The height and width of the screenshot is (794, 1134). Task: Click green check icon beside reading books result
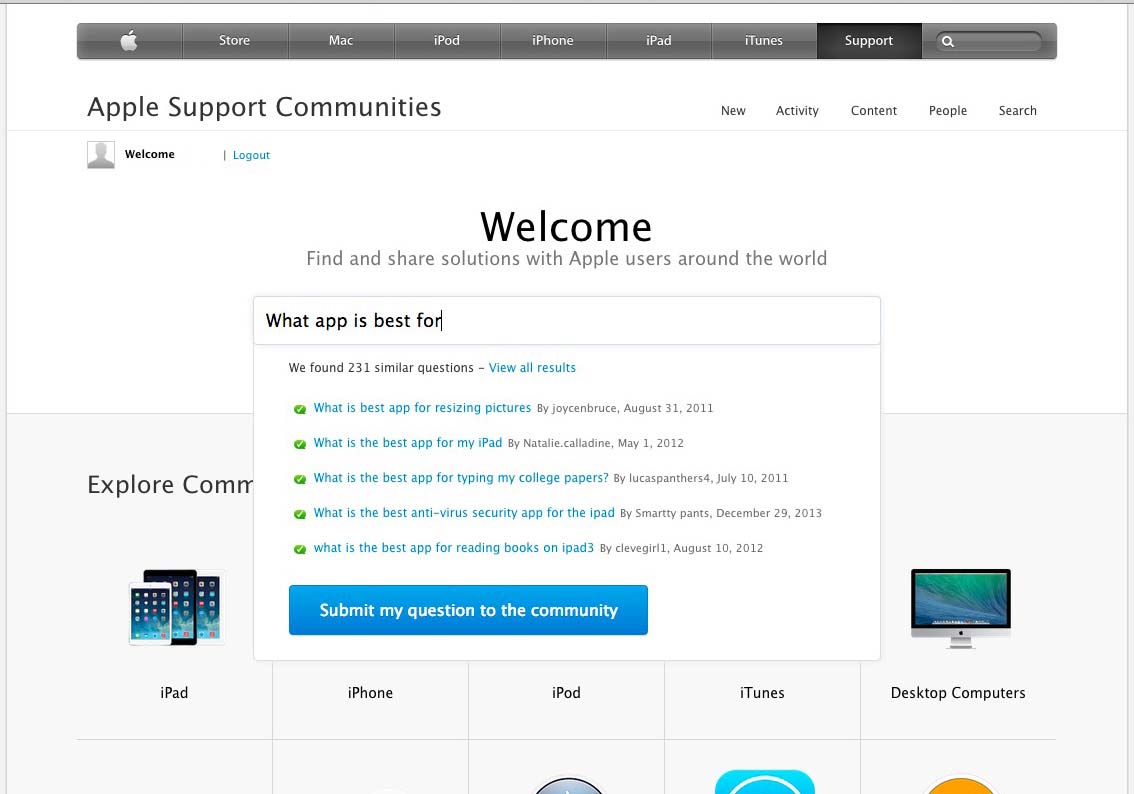(299, 549)
